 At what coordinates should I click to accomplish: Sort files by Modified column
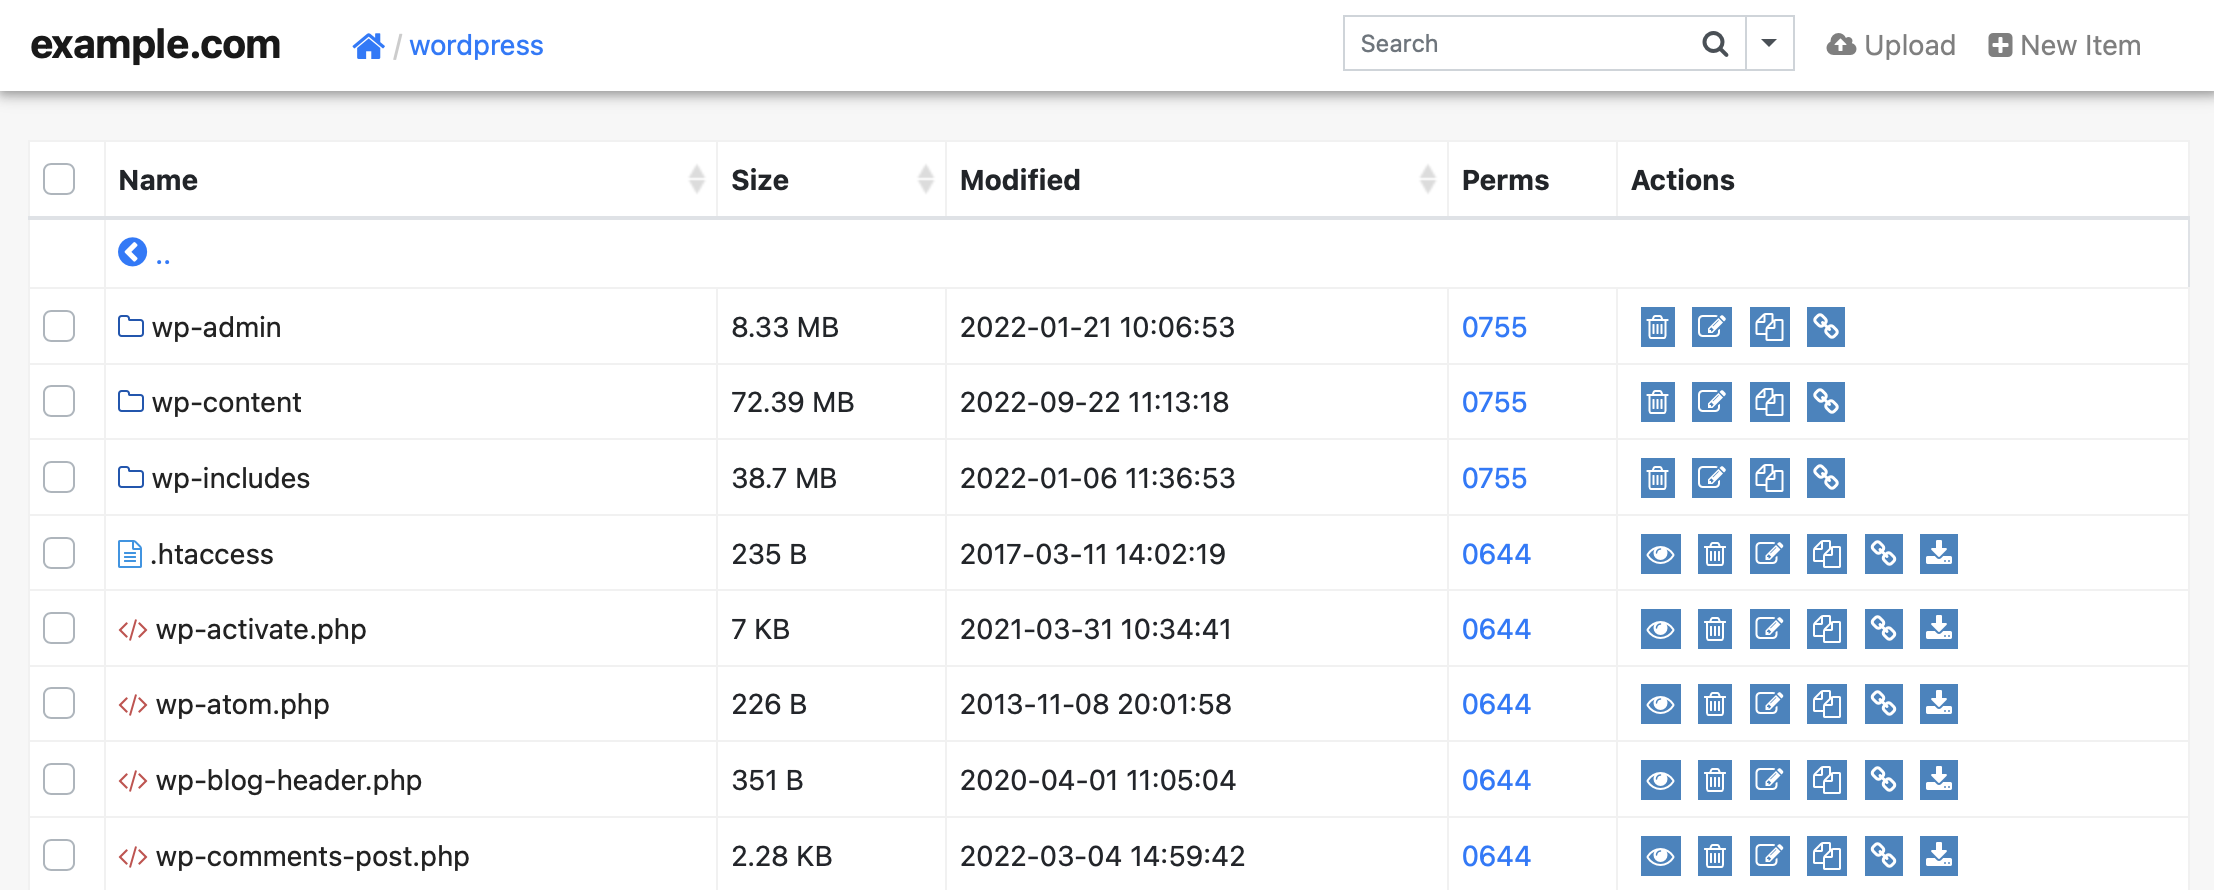(x=1020, y=180)
